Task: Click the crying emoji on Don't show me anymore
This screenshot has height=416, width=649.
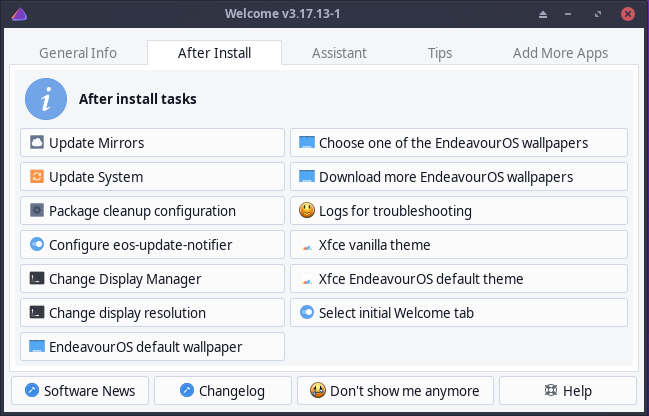Action: pos(317,390)
